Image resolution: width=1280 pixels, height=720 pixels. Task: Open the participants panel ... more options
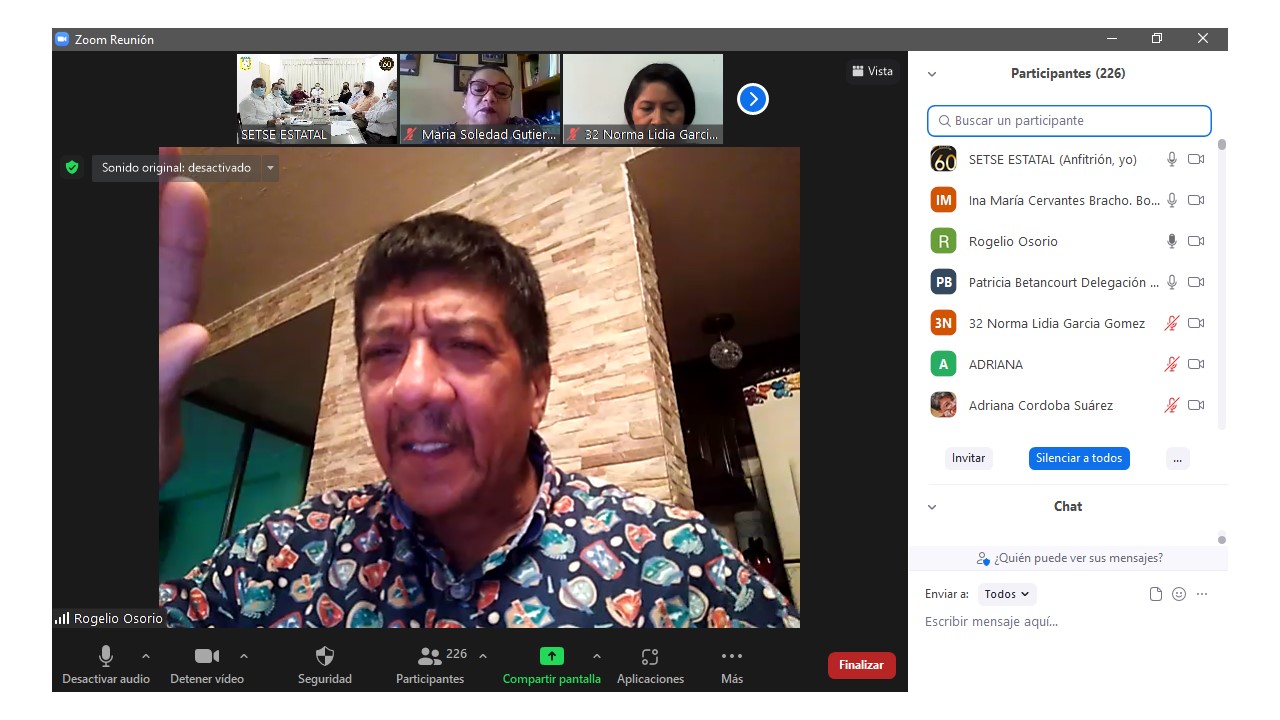point(1178,458)
